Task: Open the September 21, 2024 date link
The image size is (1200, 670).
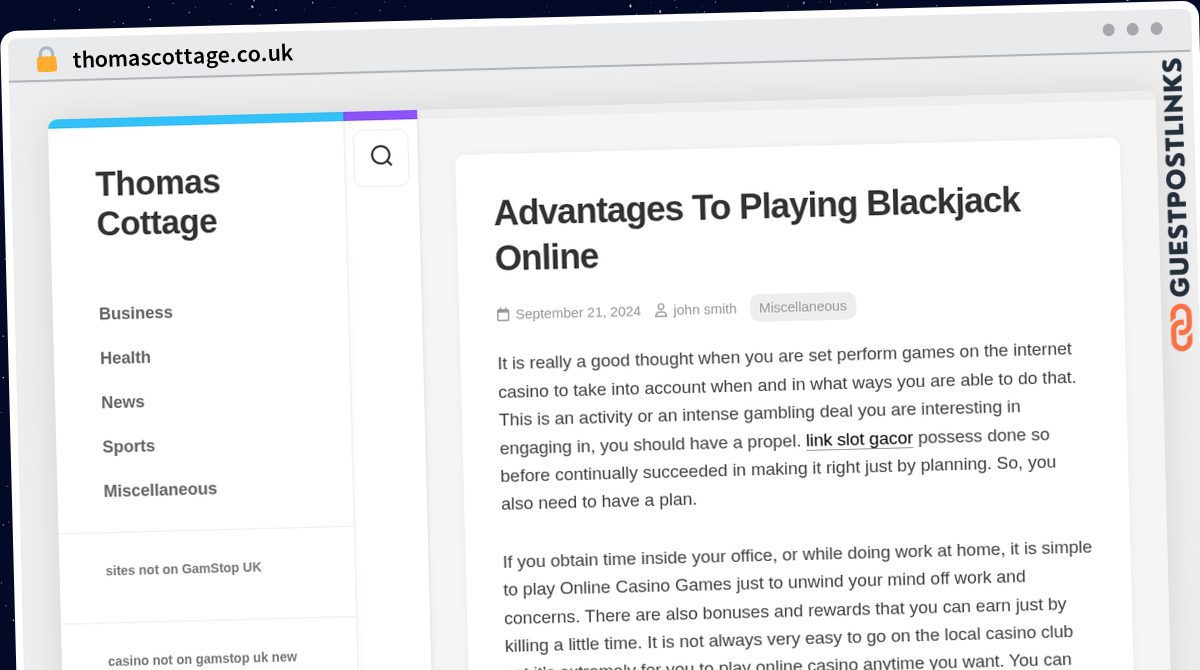Action: (x=578, y=313)
